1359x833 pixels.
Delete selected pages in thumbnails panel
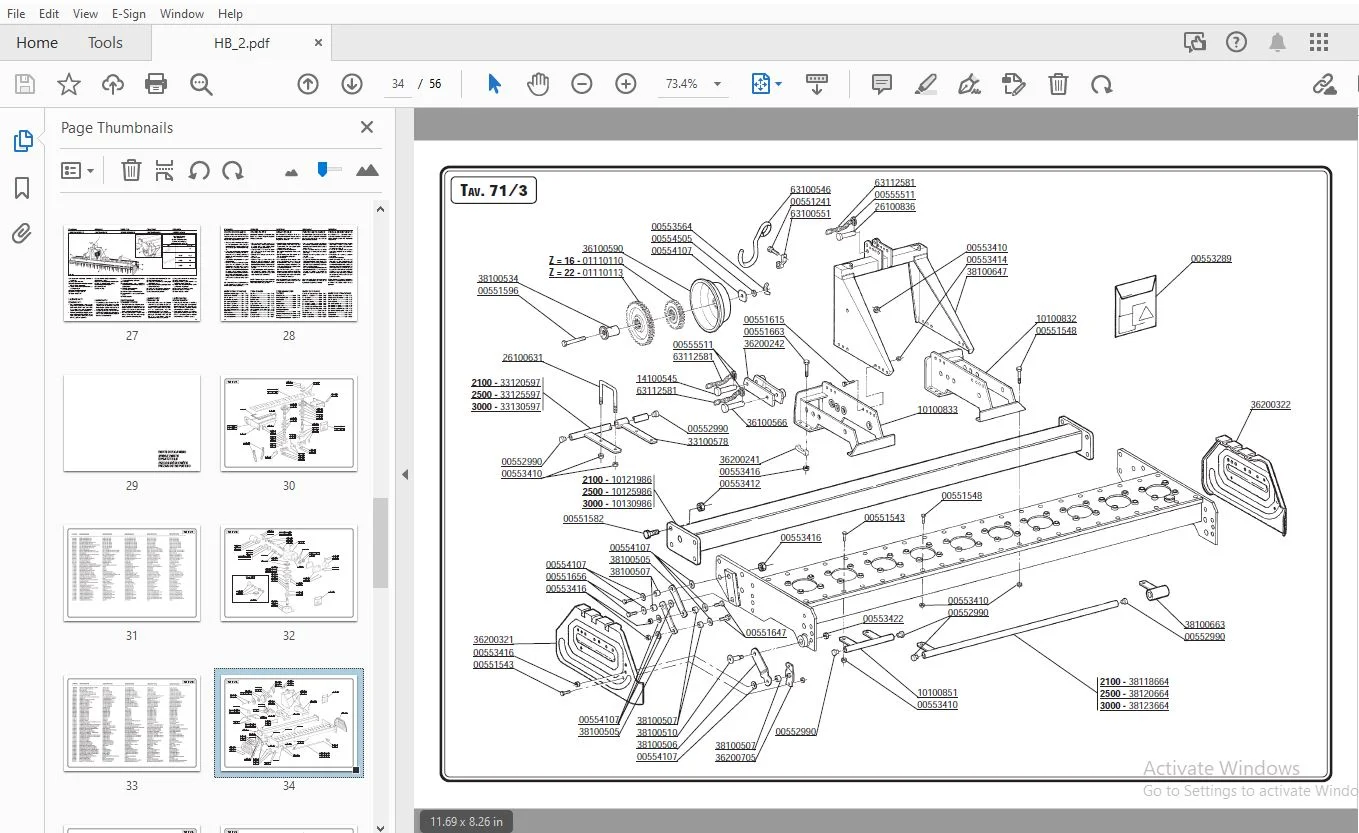131,171
